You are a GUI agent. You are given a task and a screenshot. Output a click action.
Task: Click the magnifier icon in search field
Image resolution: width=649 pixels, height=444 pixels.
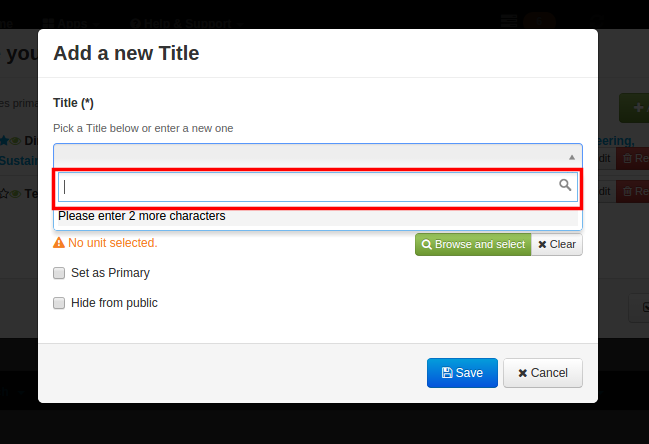pos(565,185)
